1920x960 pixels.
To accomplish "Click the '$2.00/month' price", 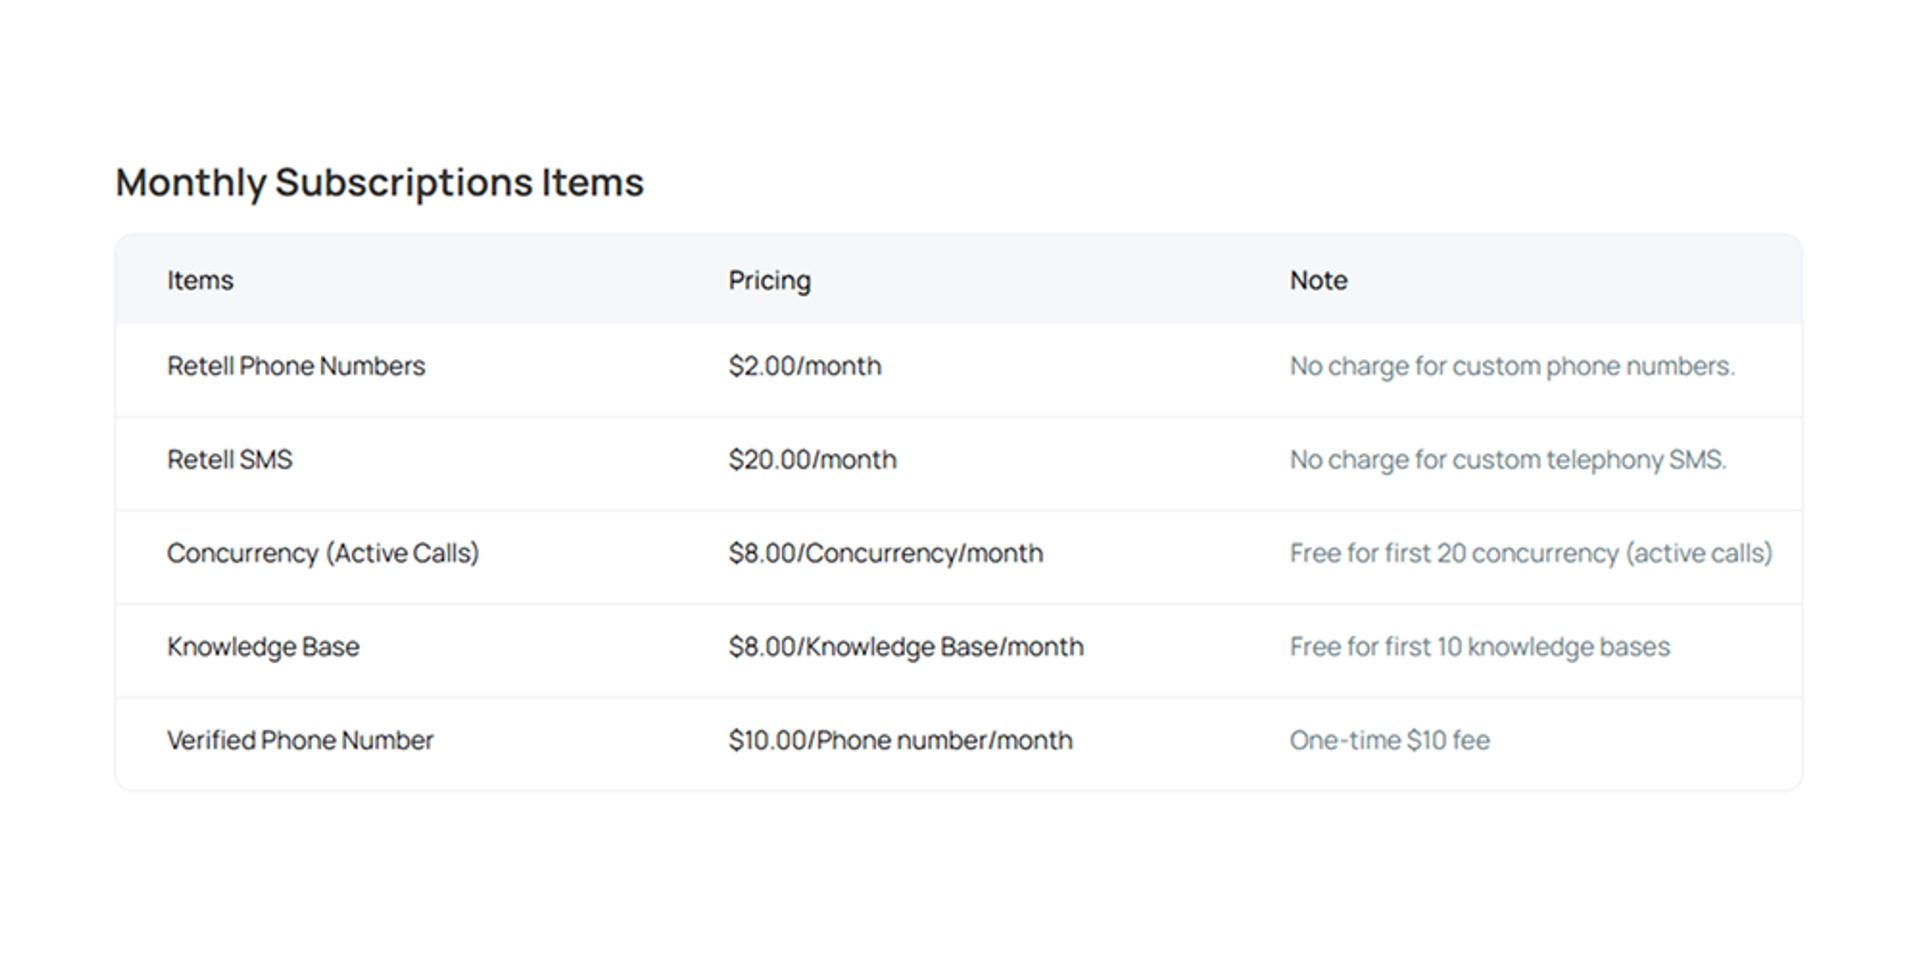I will click(805, 367).
